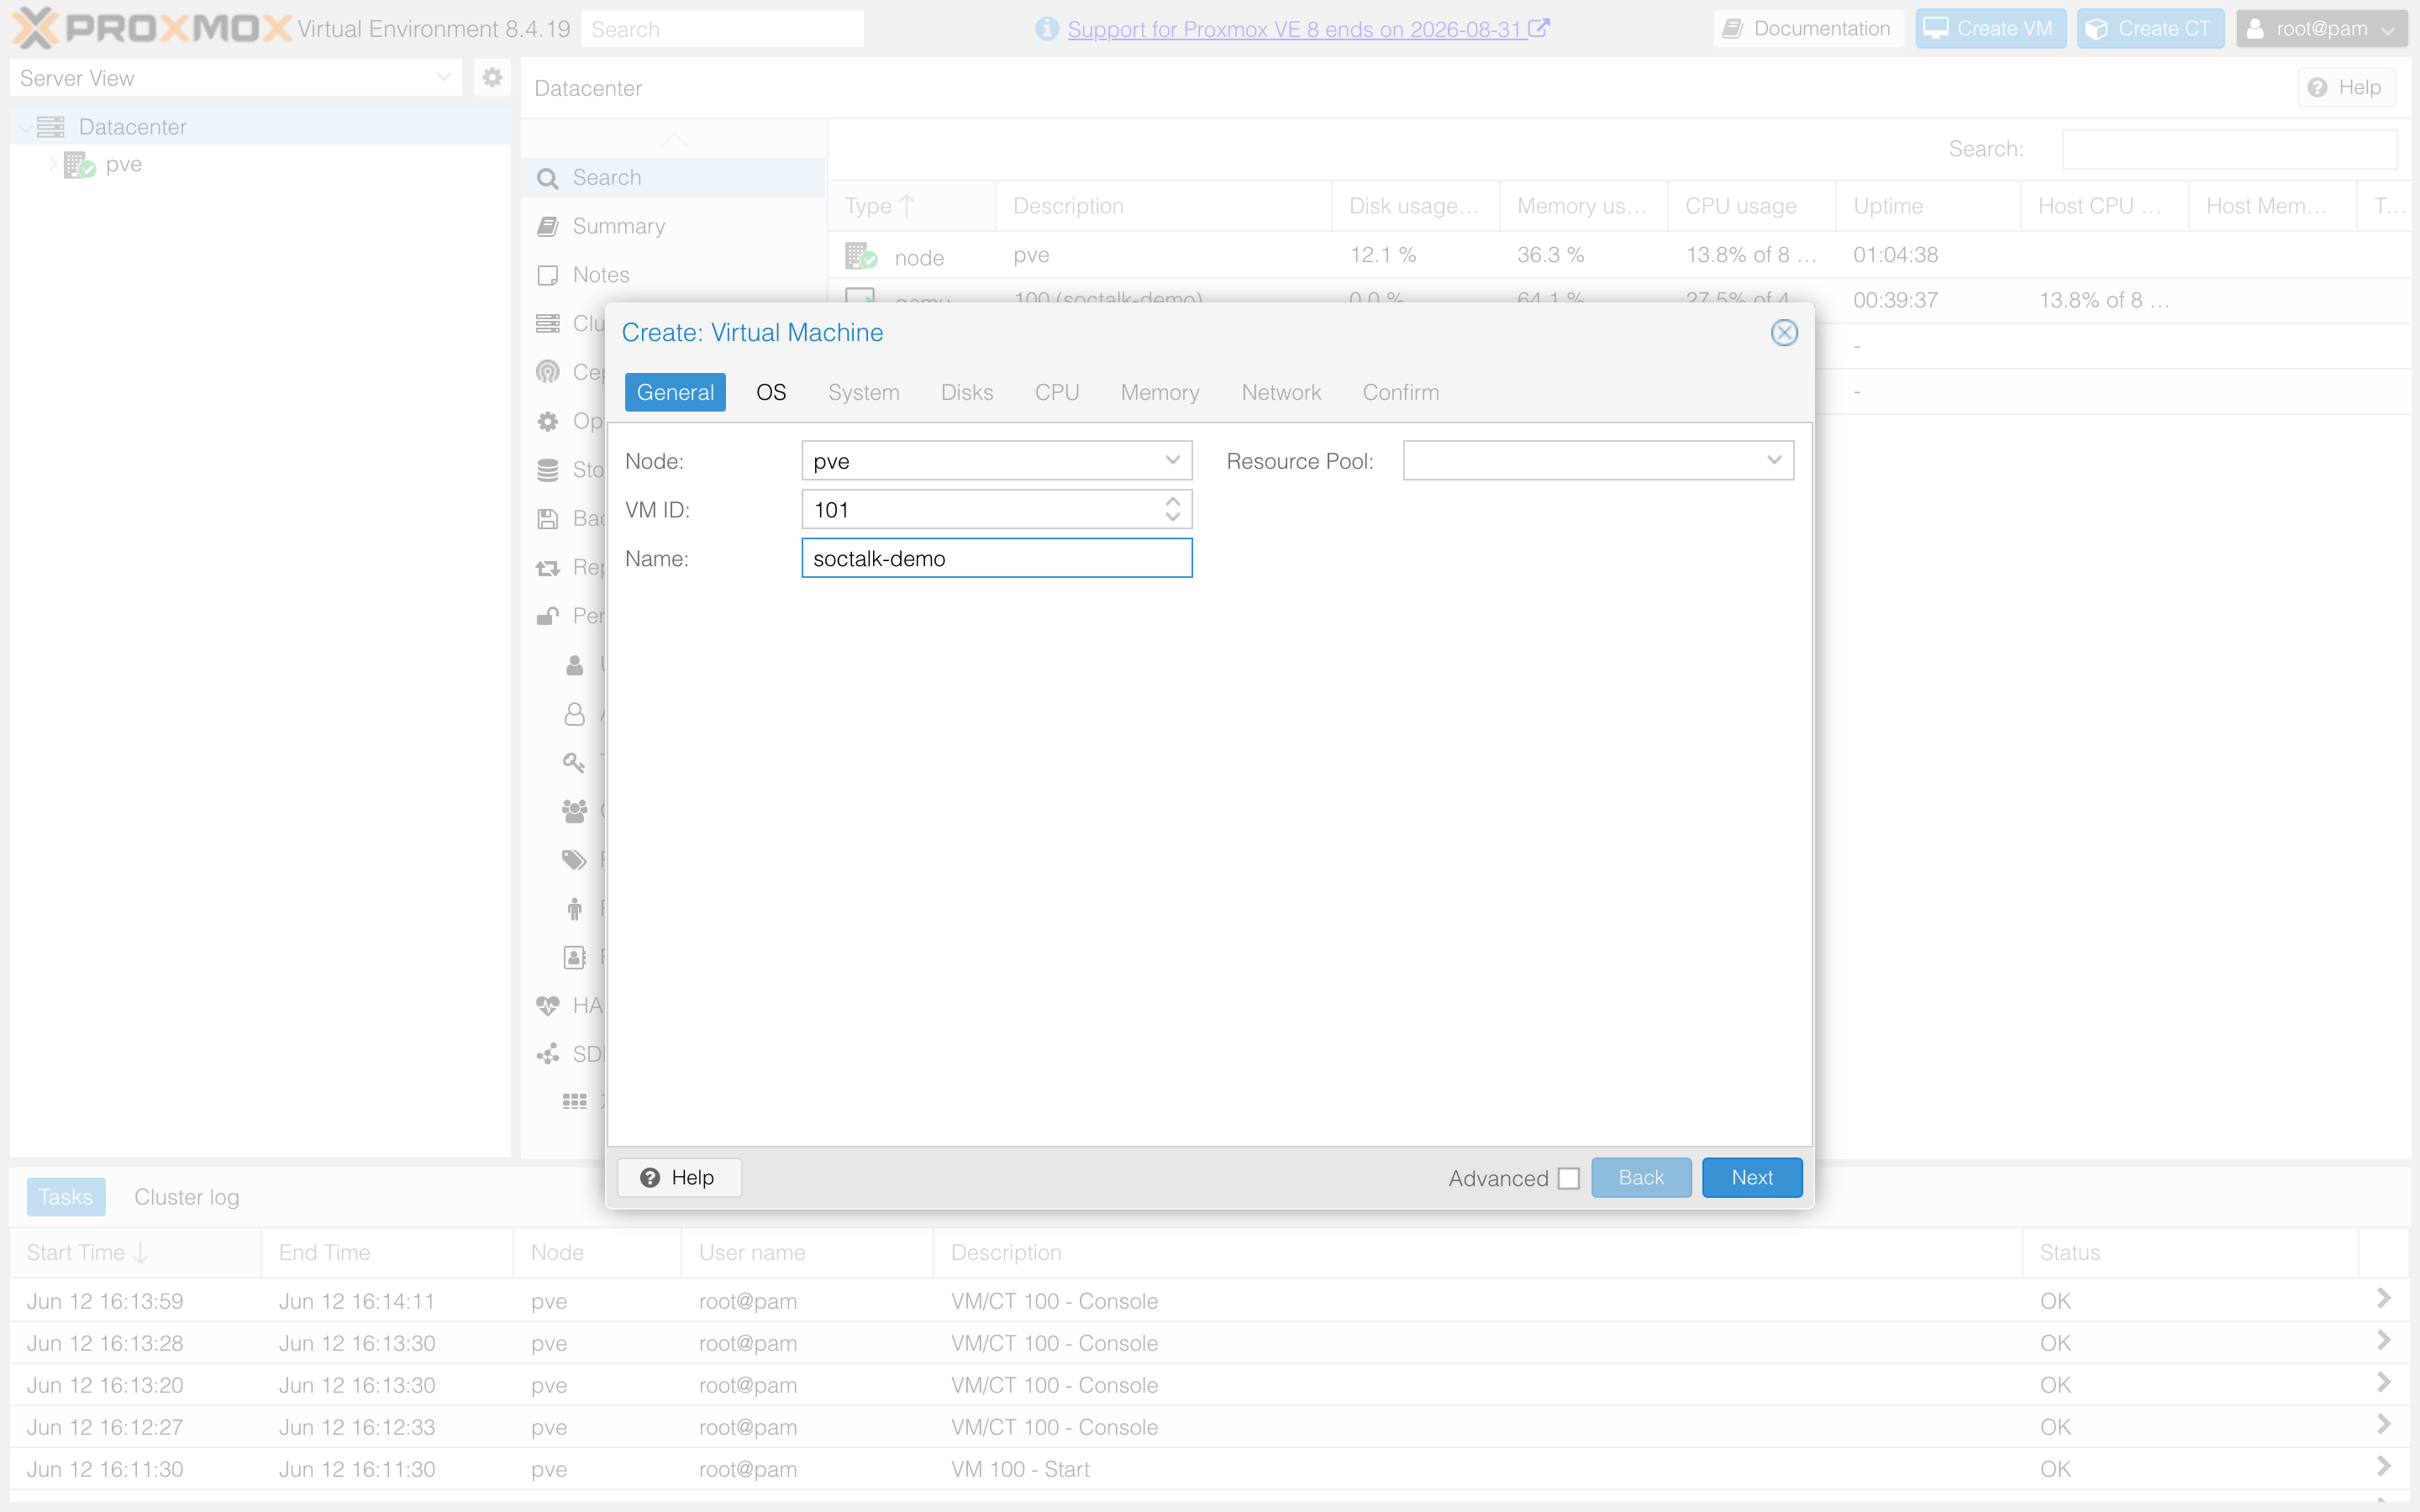Image resolution: width=2420 pixels, height=1512 pixels.
Task: Switch to the Memory tab
Action: [x=1159, y=393]
